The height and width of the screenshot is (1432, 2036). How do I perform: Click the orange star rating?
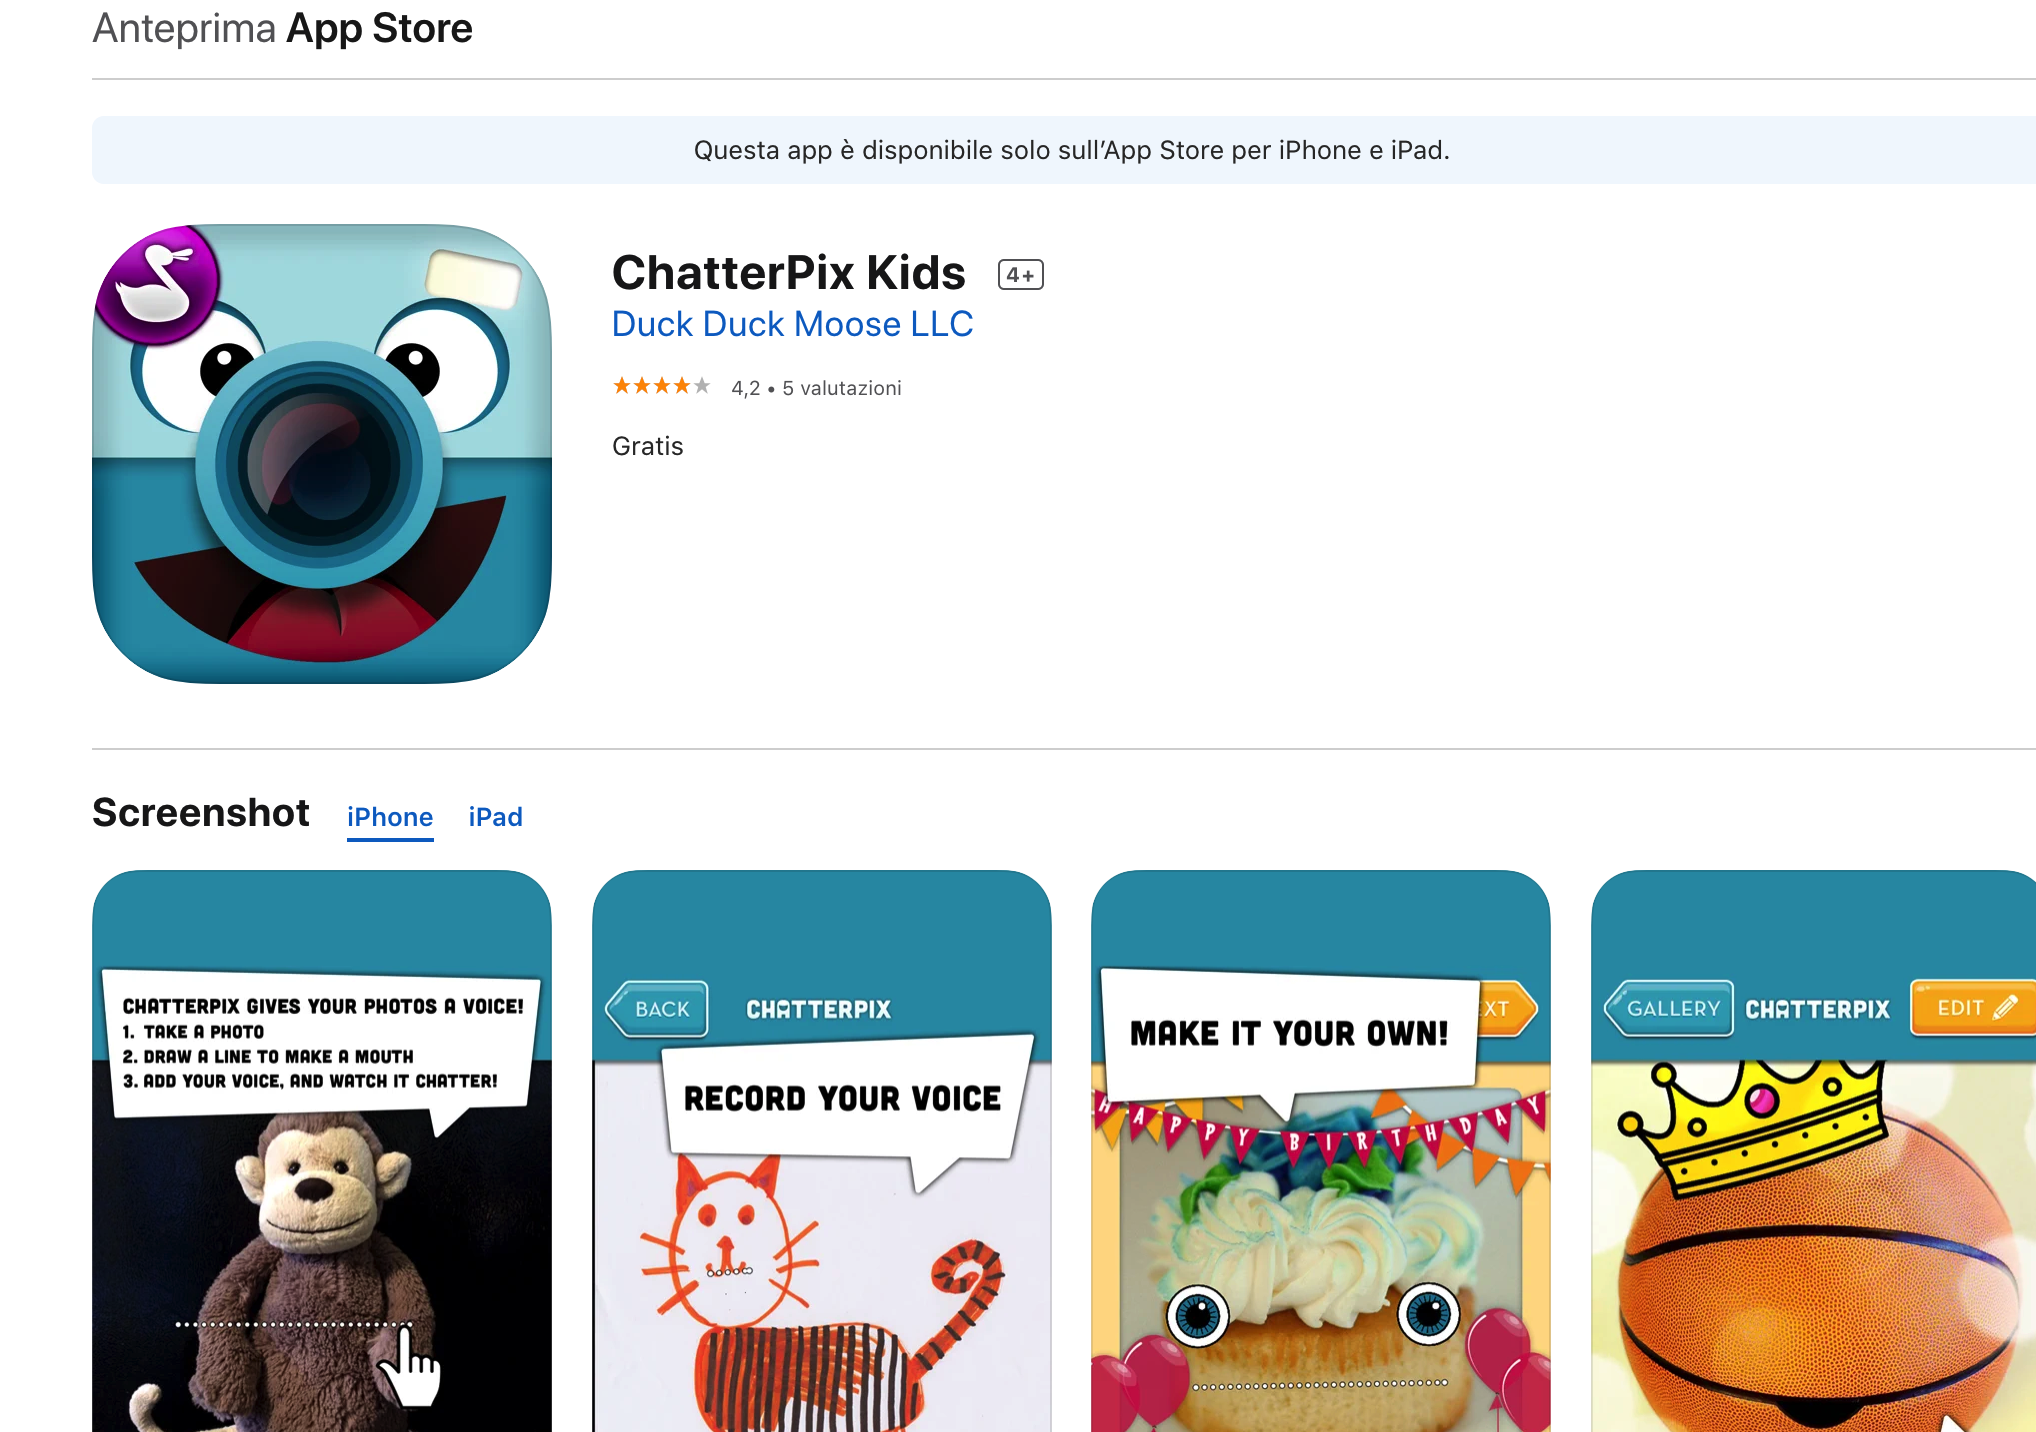pyautogui.click(x=661, y=386)
